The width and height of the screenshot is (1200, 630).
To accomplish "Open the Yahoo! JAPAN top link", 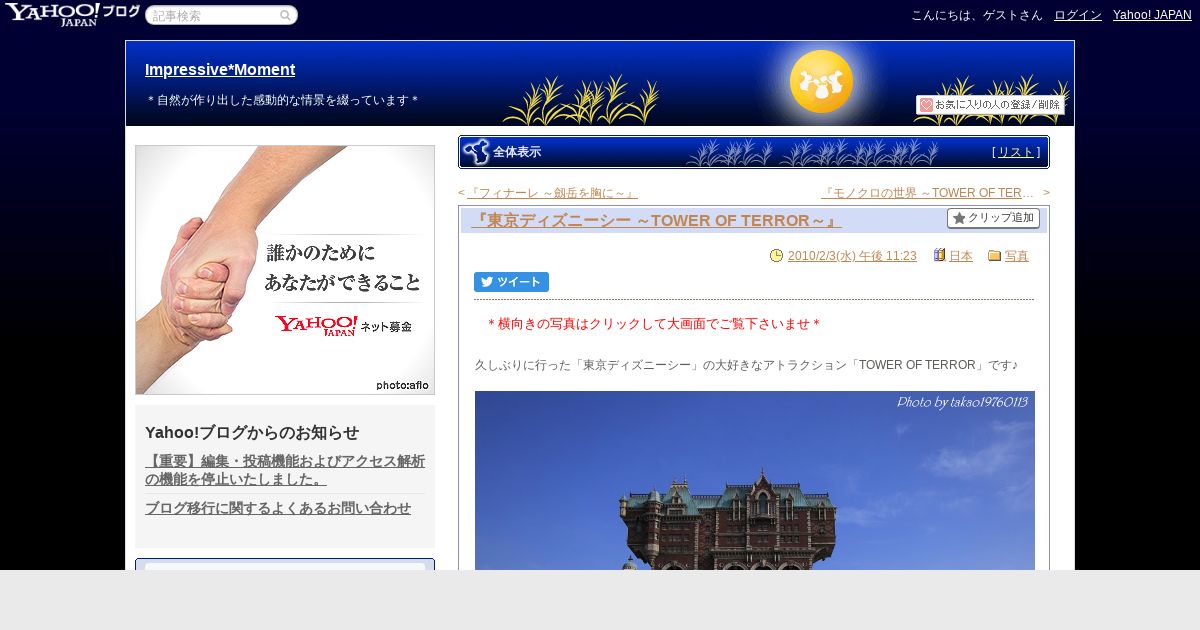I will [1152, 15].
